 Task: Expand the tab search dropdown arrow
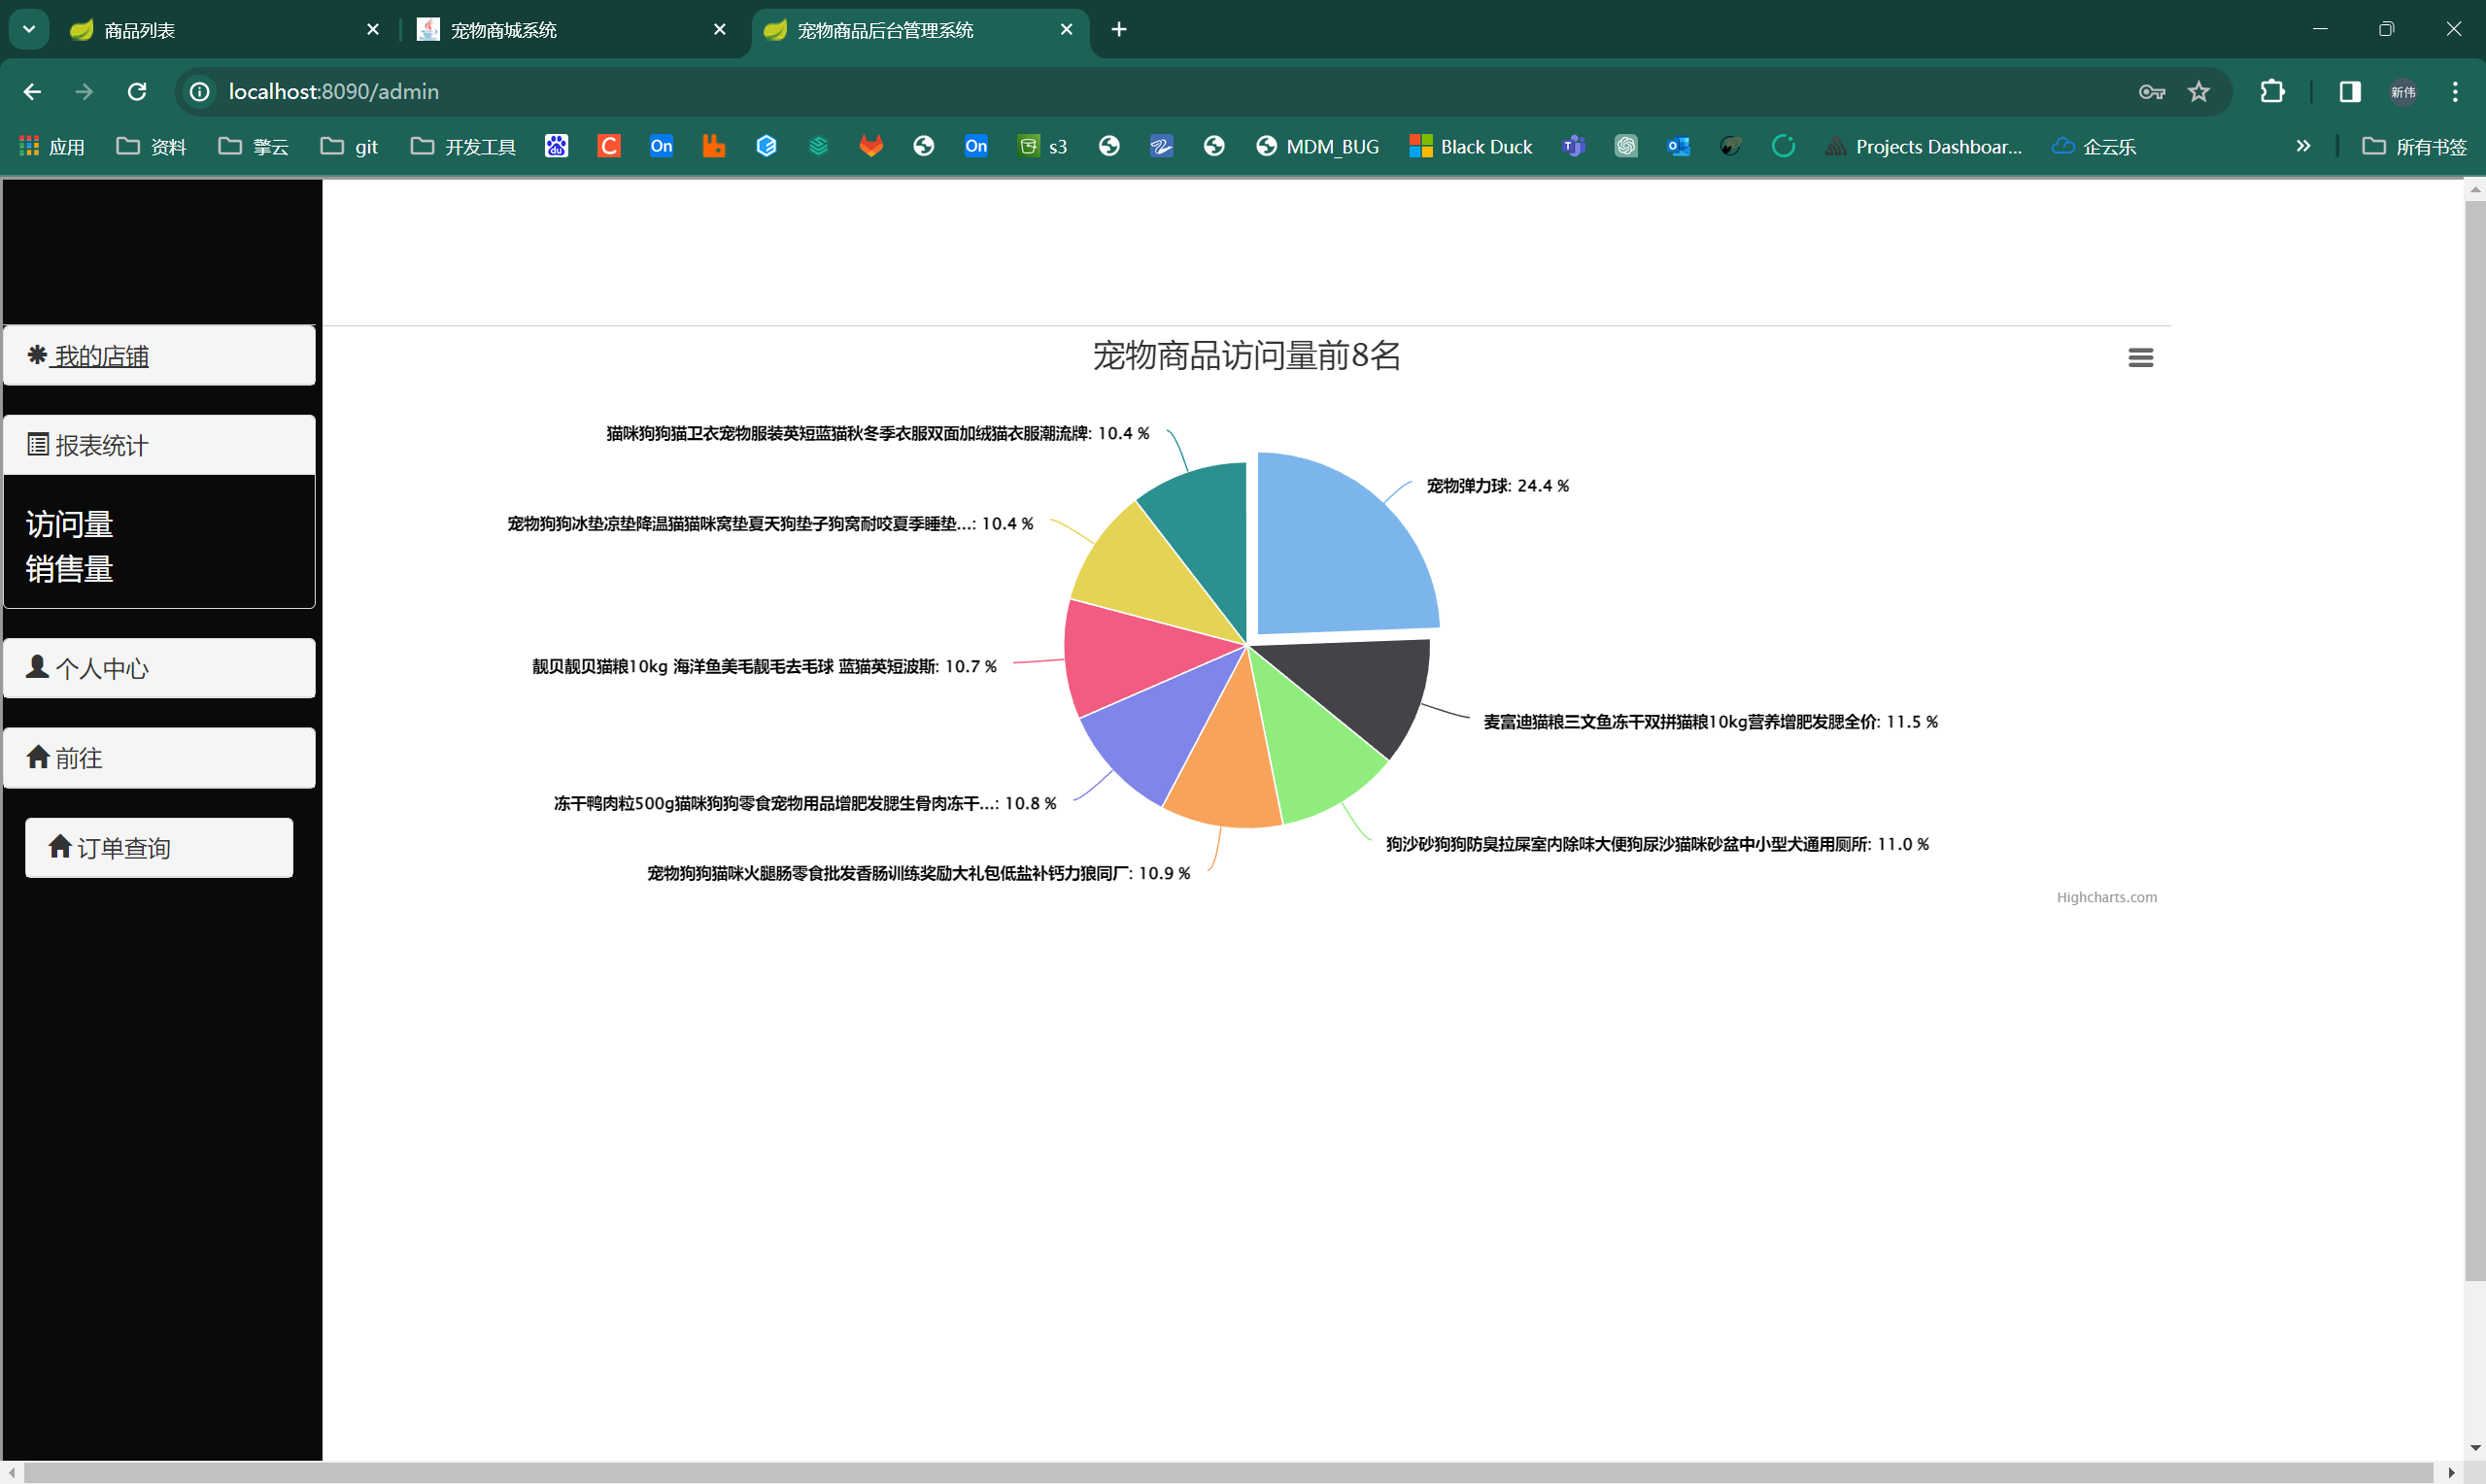(x=29, y=29)
